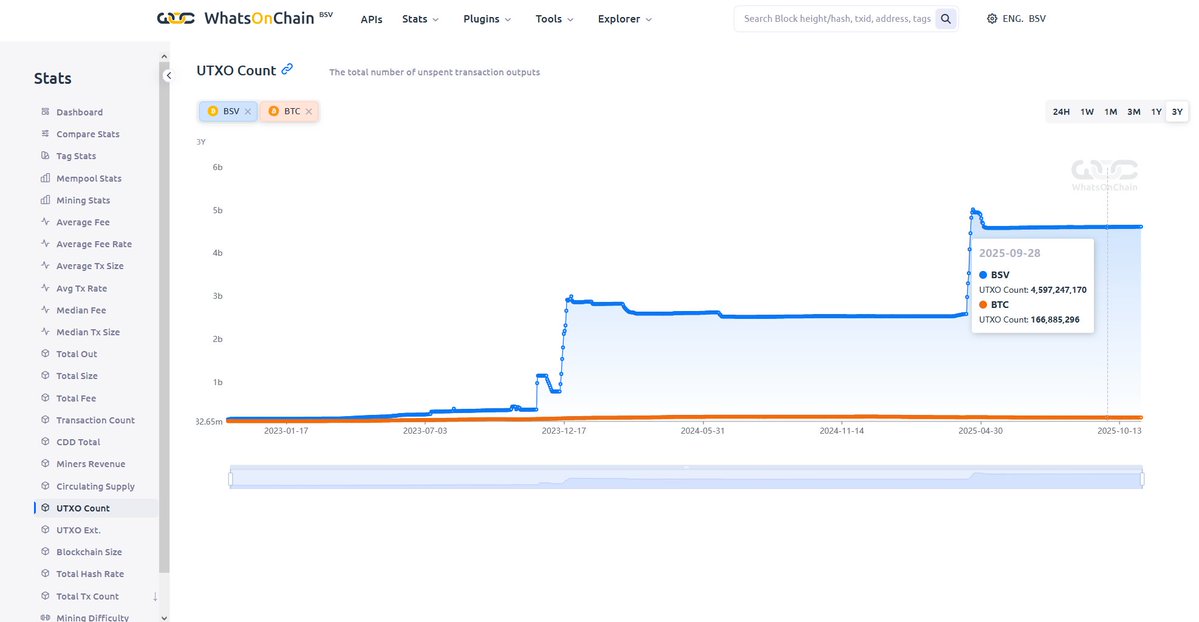Click the Tag Stats sidebar icon
This screenshot has height=622, width=1199.
[45, 155]
